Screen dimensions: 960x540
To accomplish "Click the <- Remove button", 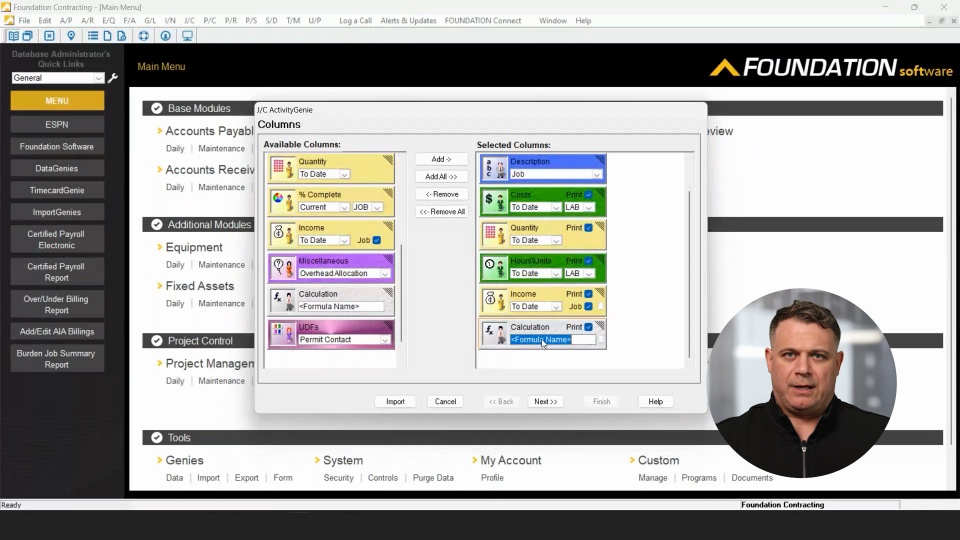I will [441, 194].
